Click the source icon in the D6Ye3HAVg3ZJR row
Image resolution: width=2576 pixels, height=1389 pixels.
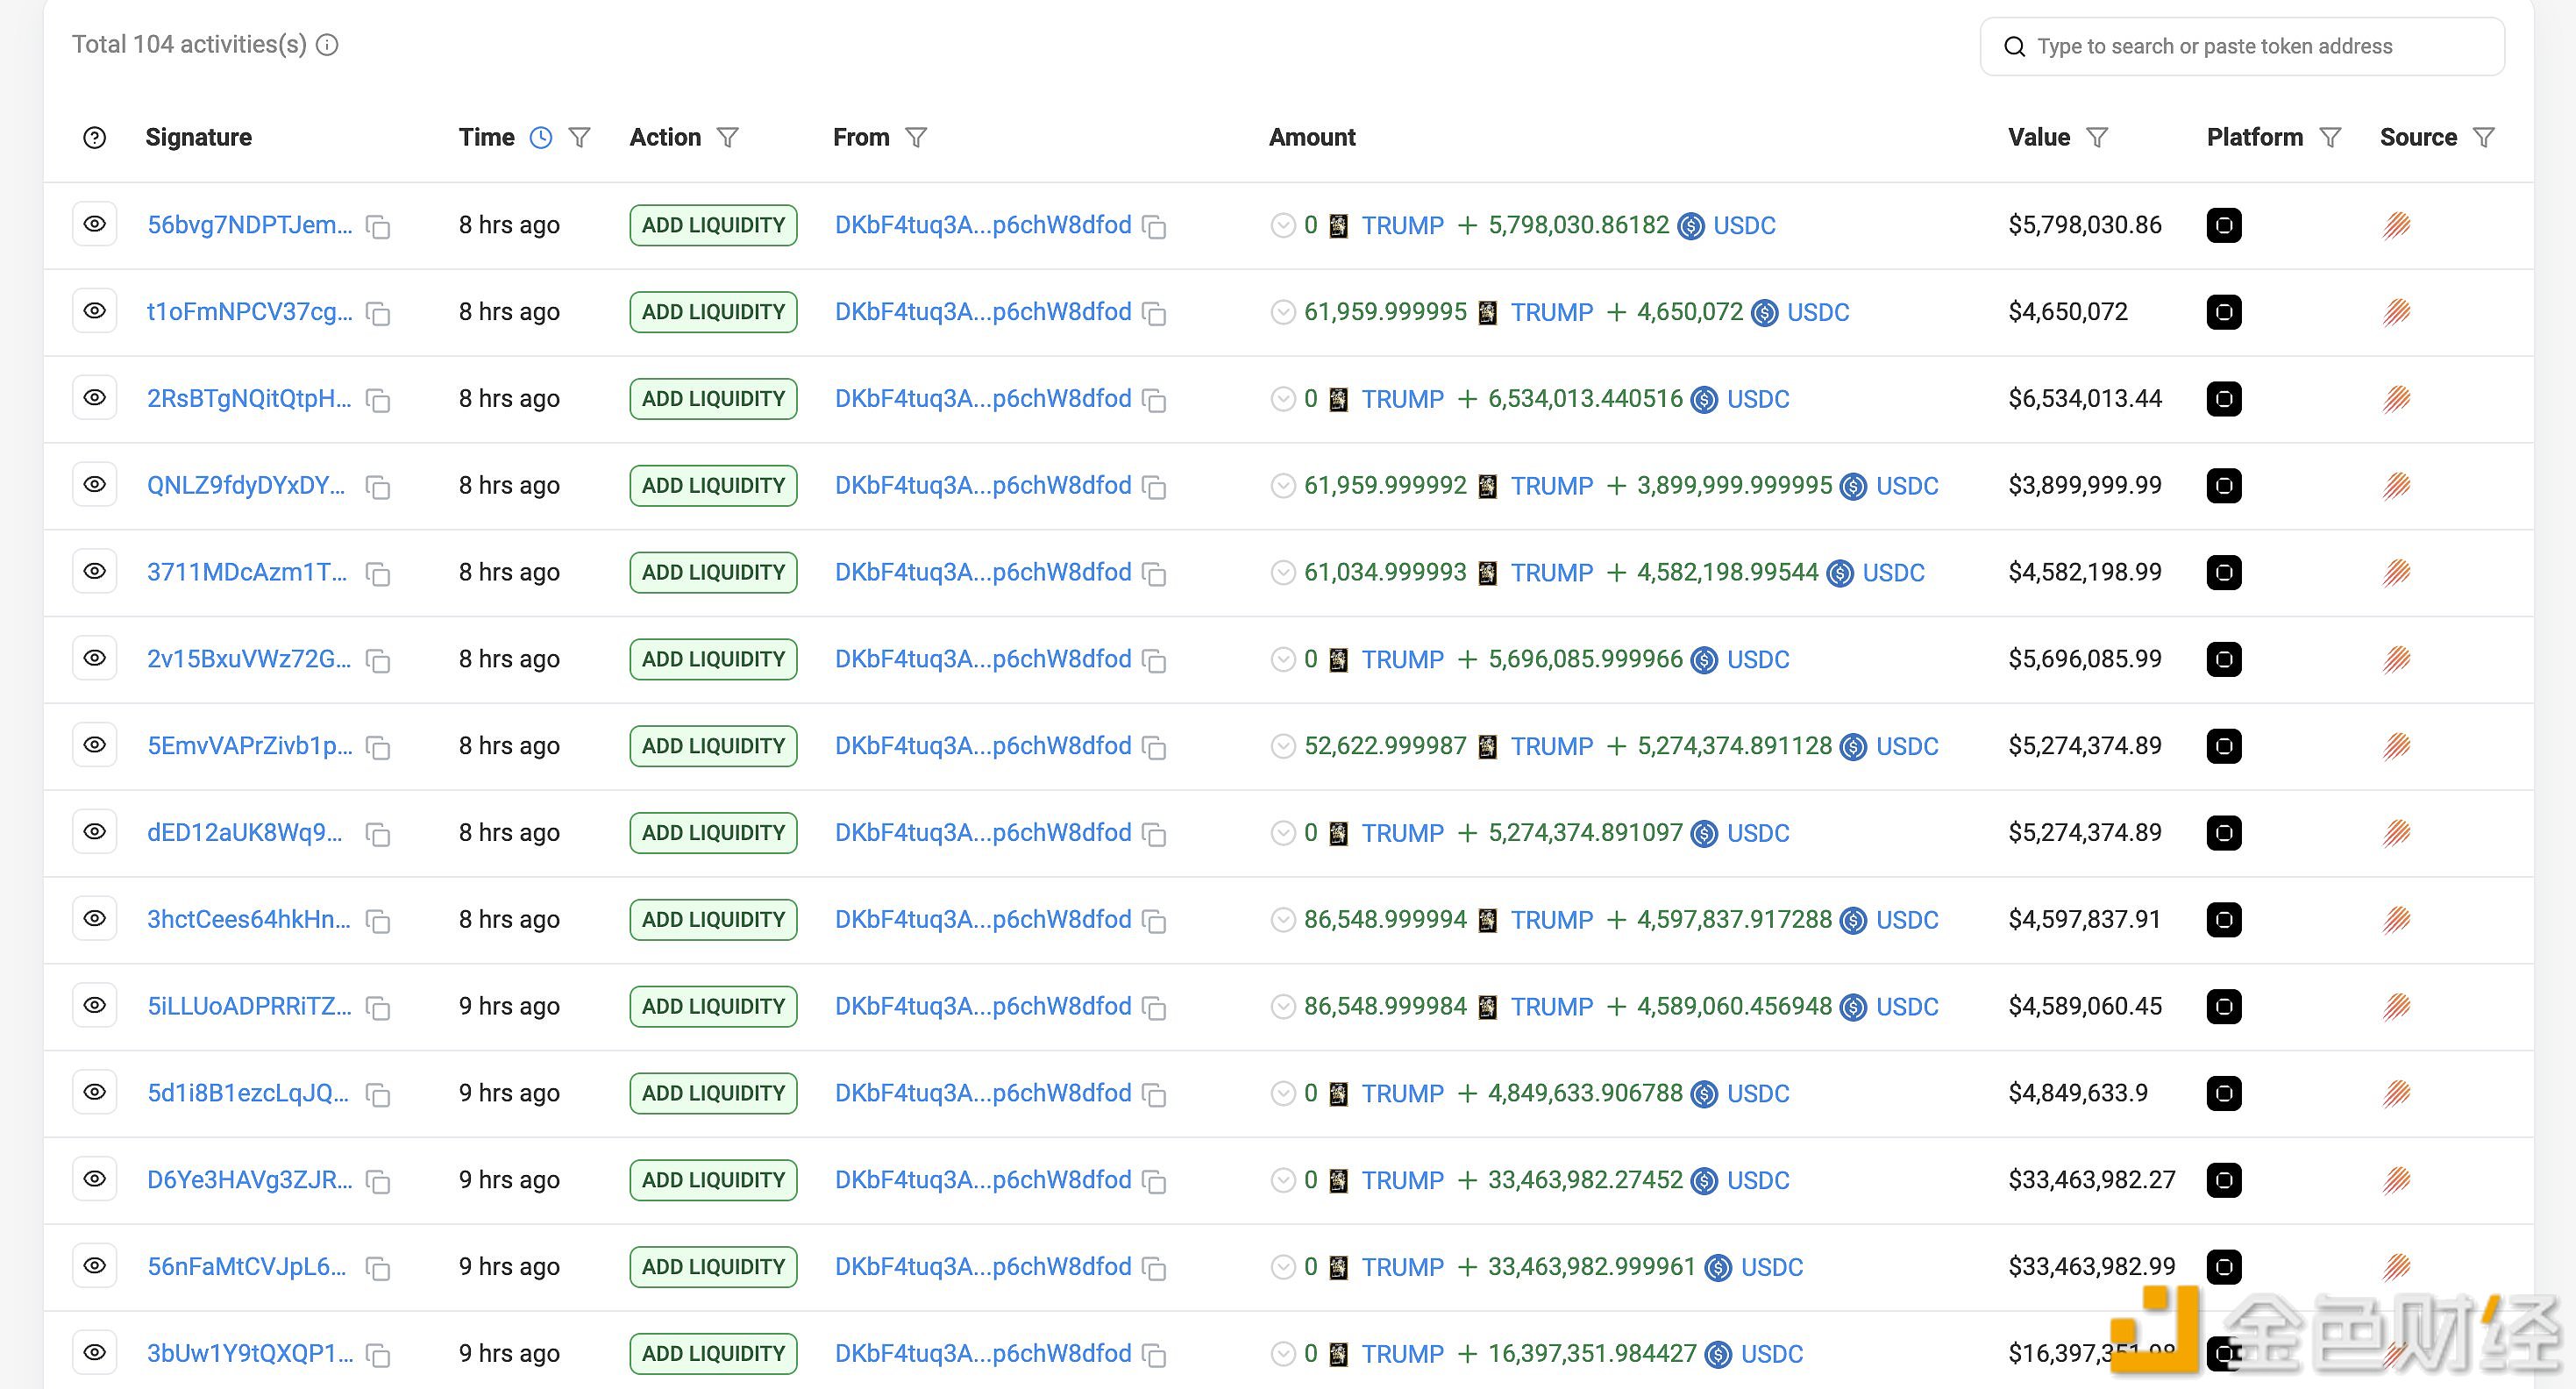2396,1180
